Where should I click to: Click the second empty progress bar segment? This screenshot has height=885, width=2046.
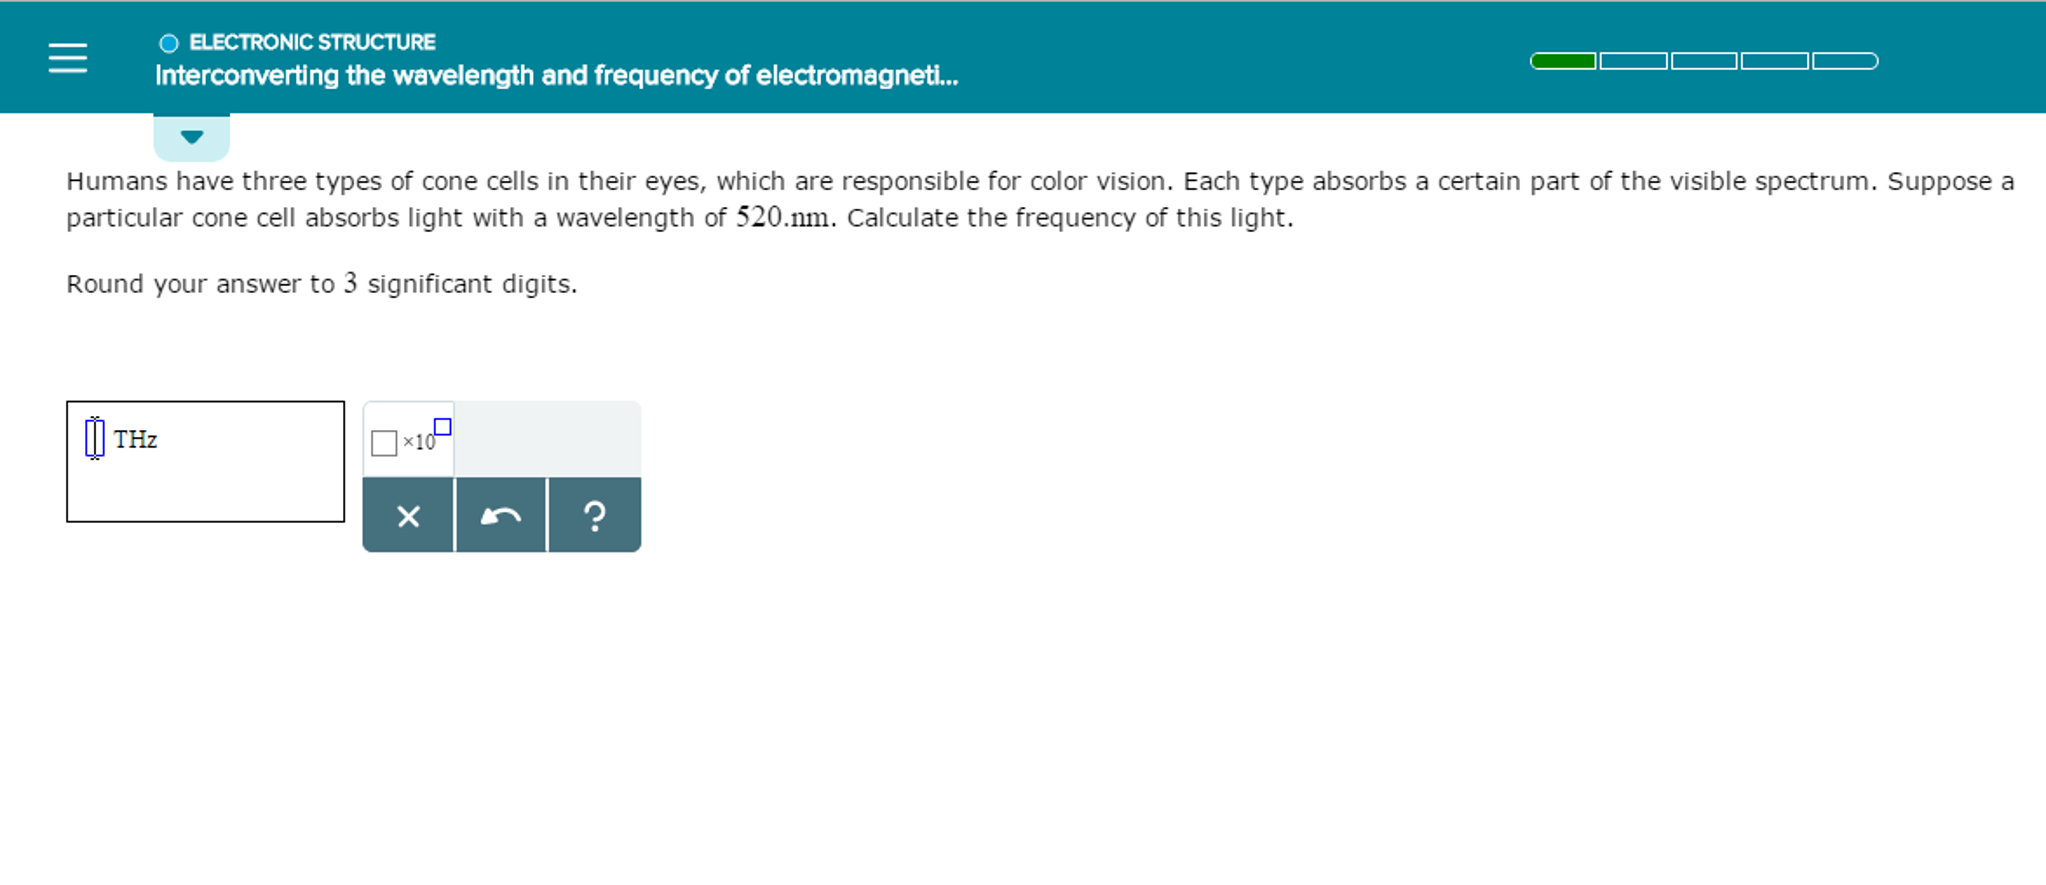(x=1634, y=60)
